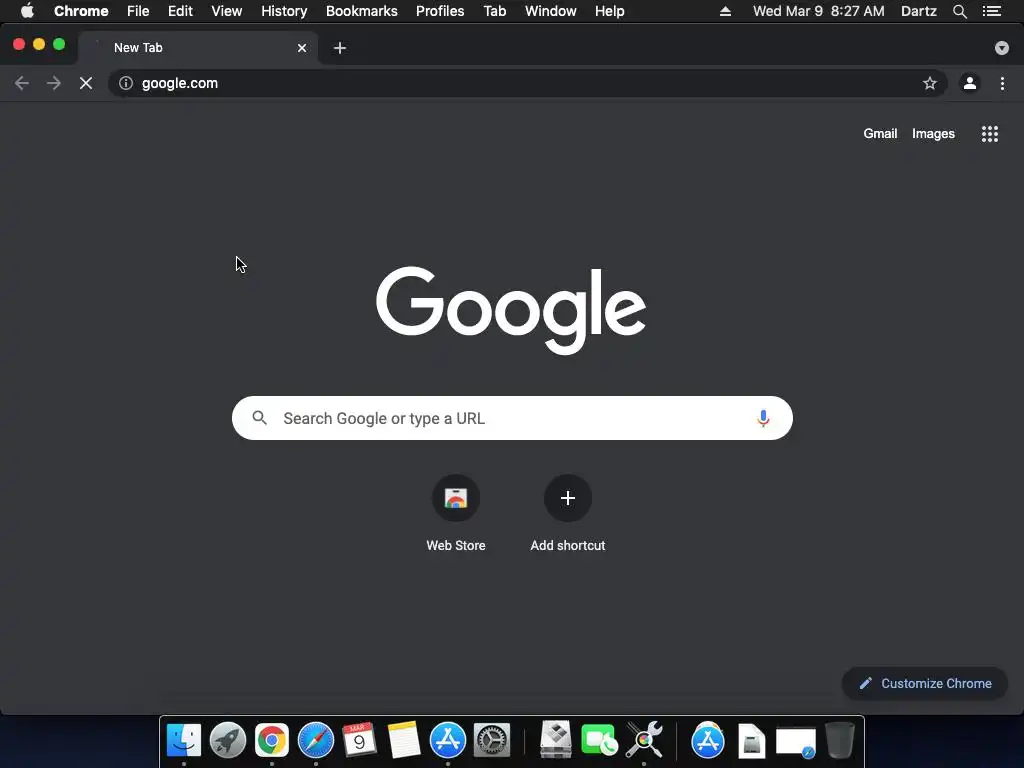Open the Edit menu
The image size is (1024, 768).
180,11
